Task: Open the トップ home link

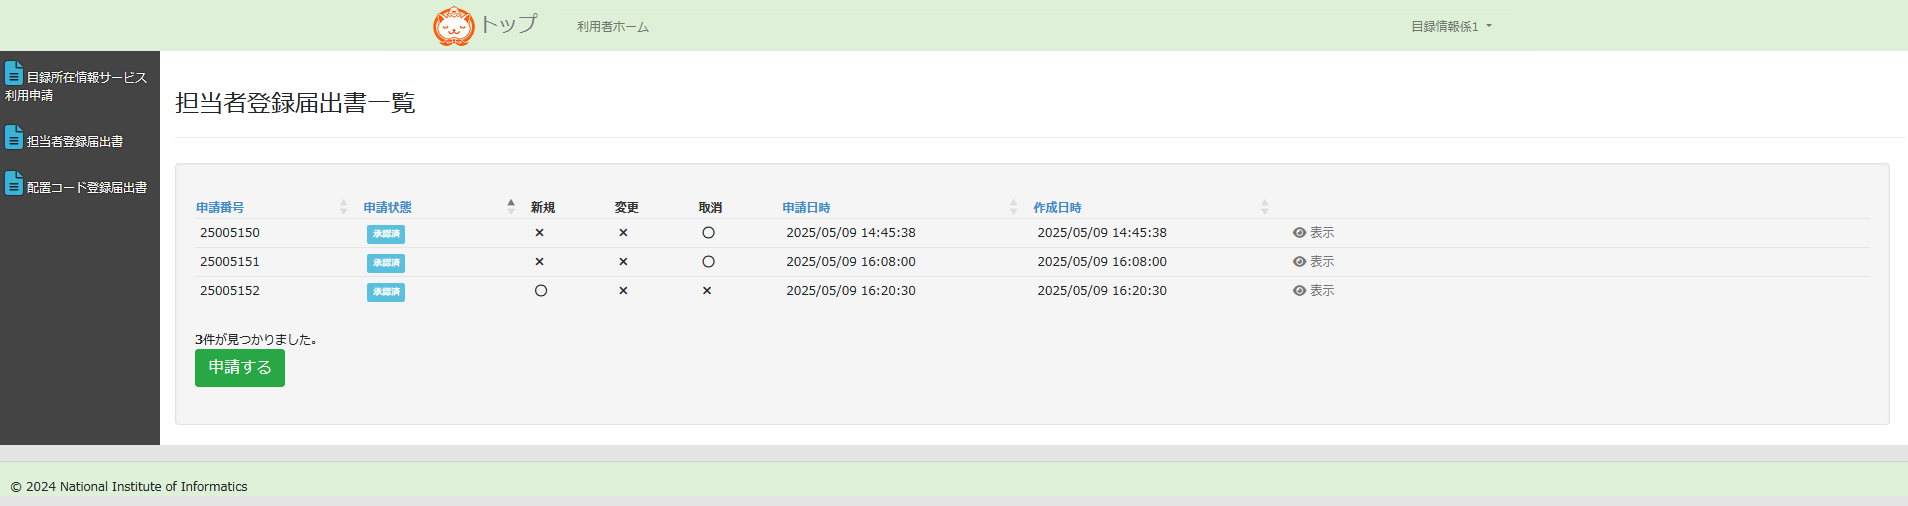Action: pyautogui.click(x=508, y=24)
